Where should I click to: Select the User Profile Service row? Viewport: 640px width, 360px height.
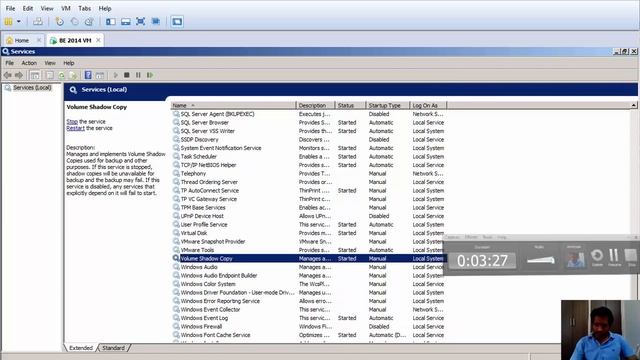click(x=309, y=224)
